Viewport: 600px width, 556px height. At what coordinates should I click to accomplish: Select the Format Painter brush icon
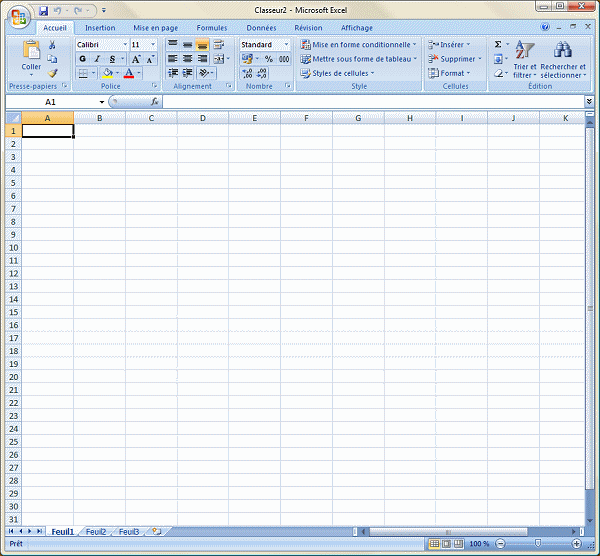52,73
